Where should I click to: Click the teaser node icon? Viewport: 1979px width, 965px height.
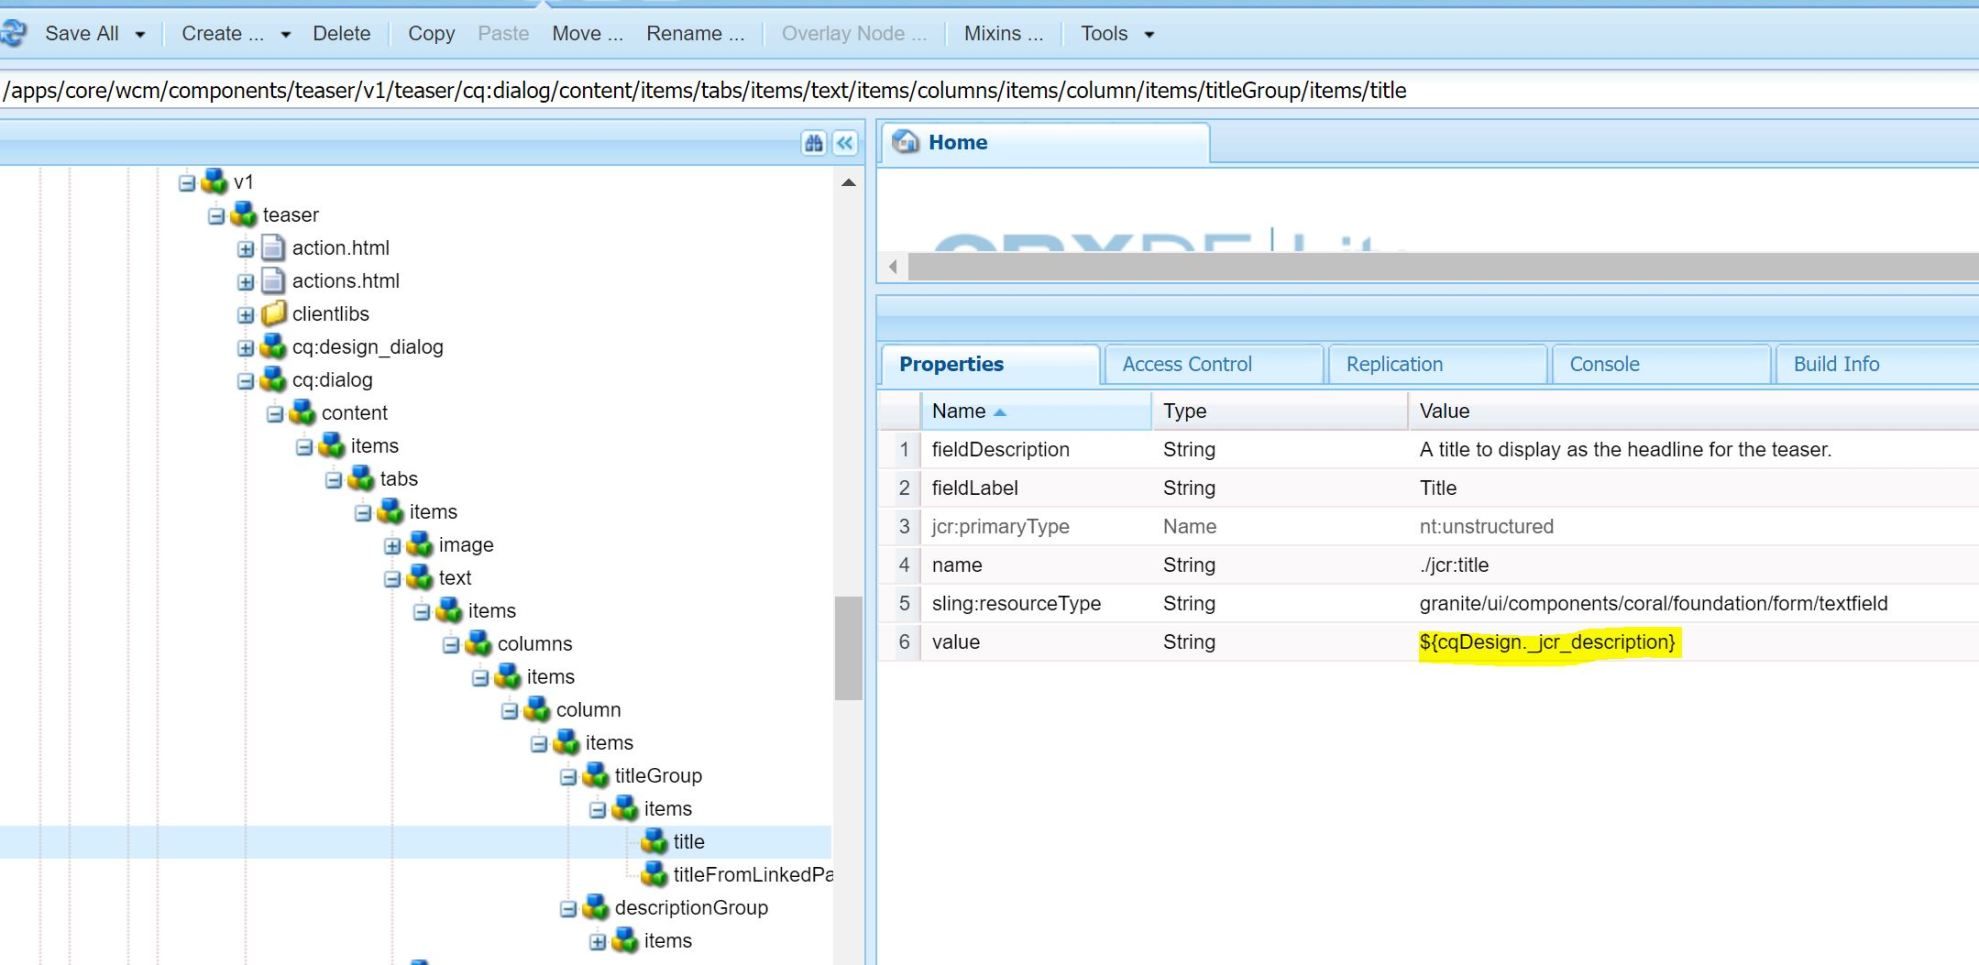pyautogui.click(x=240, y=214)
